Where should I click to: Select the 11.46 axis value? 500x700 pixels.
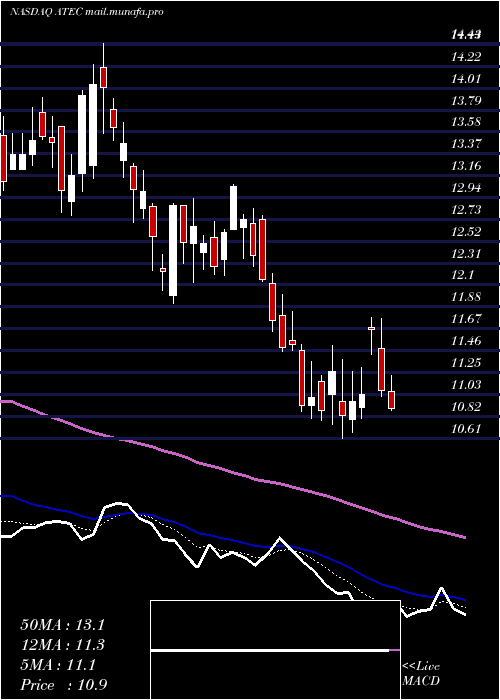point(466,341)
